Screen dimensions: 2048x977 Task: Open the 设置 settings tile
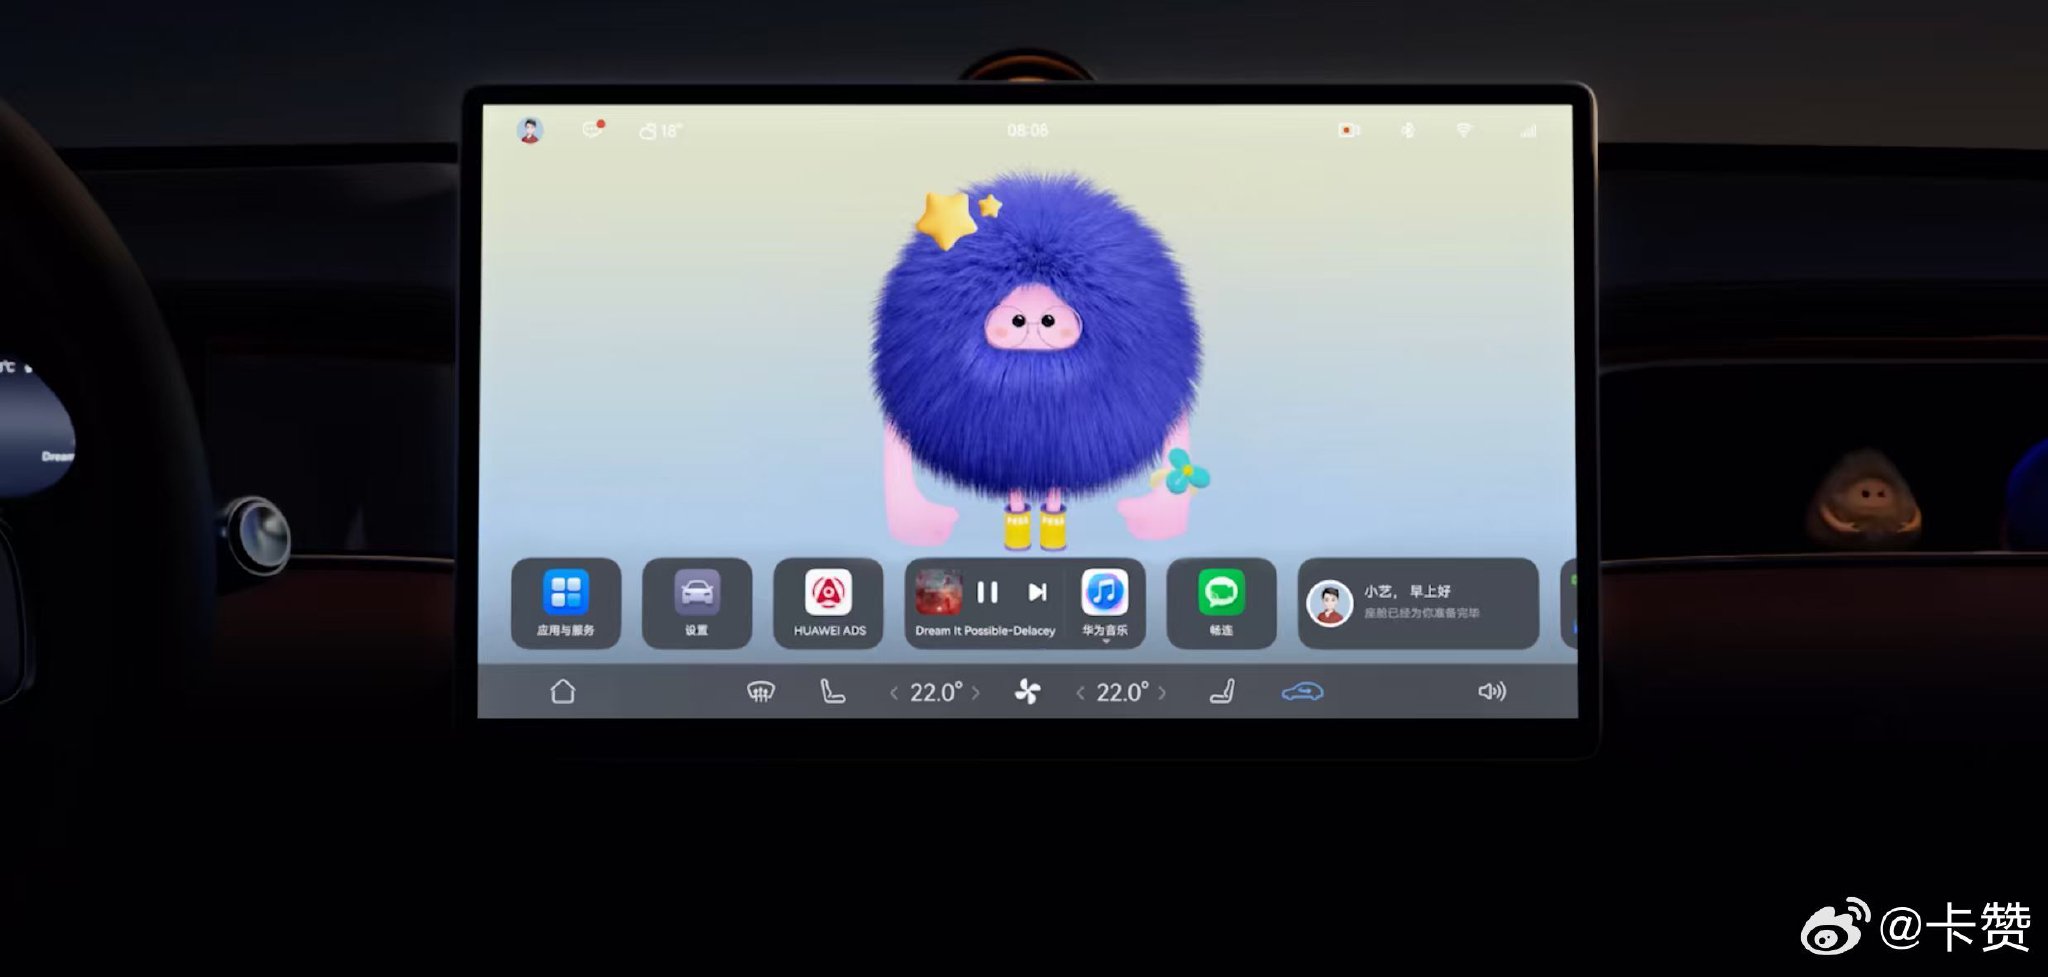pyautogui.click(x=697, y=603)
